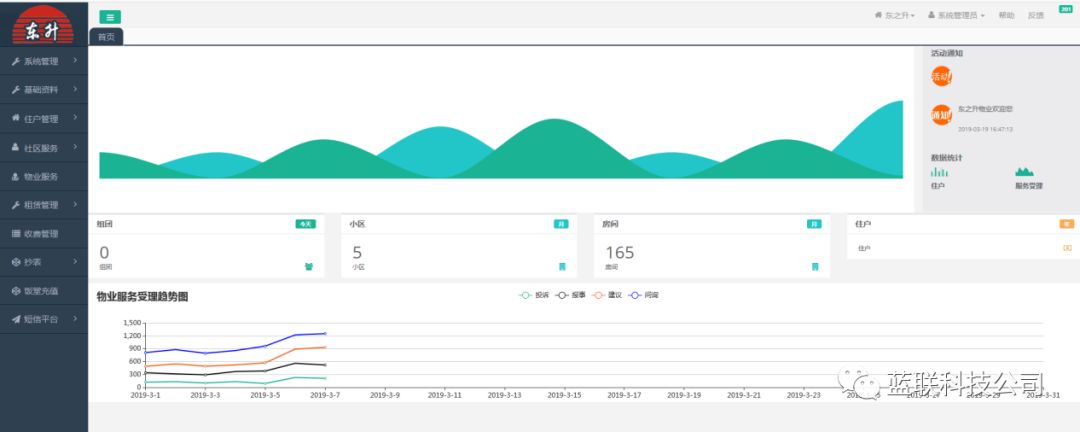Expand the 社区服务 sidebar submenu chevron
The width and height of the screenshot is (1080, 432).
click(75, 147)
